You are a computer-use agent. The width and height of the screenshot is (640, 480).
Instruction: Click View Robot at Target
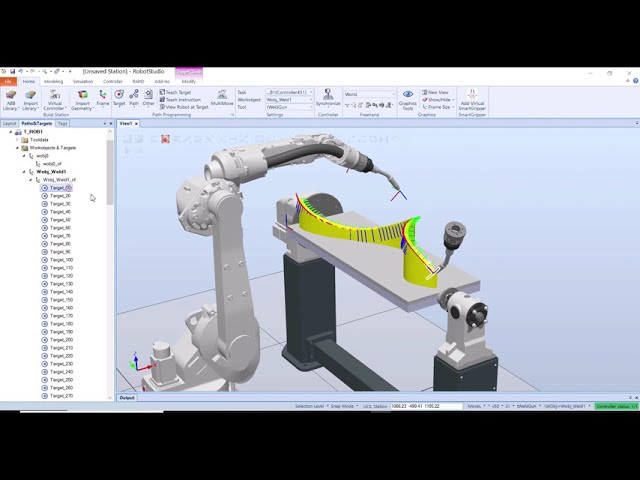pyautogui.click(x=184, y=107)
